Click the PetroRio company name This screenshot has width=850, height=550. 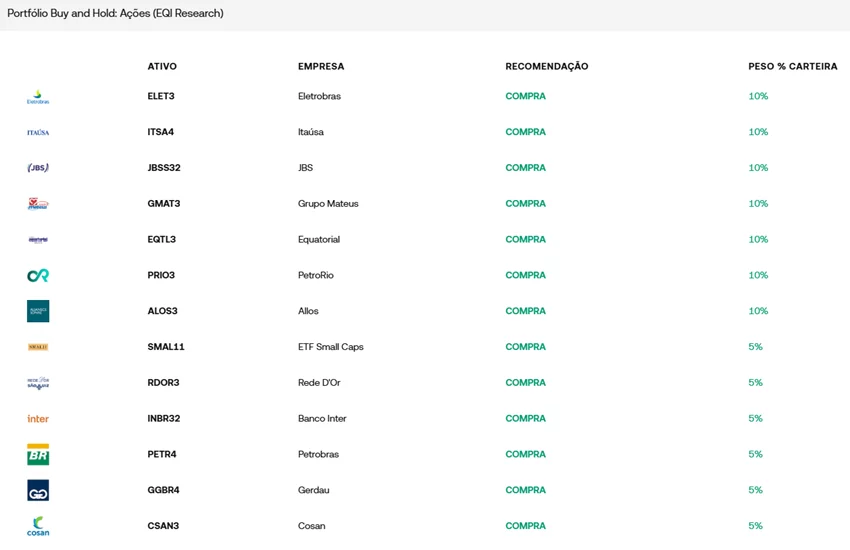pos(315,275)
